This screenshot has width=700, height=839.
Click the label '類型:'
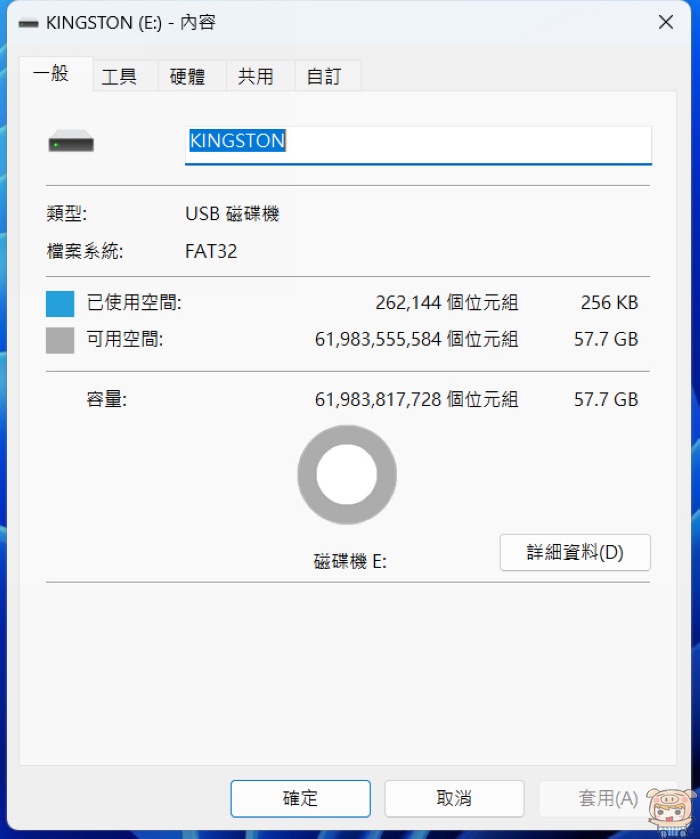67,214
